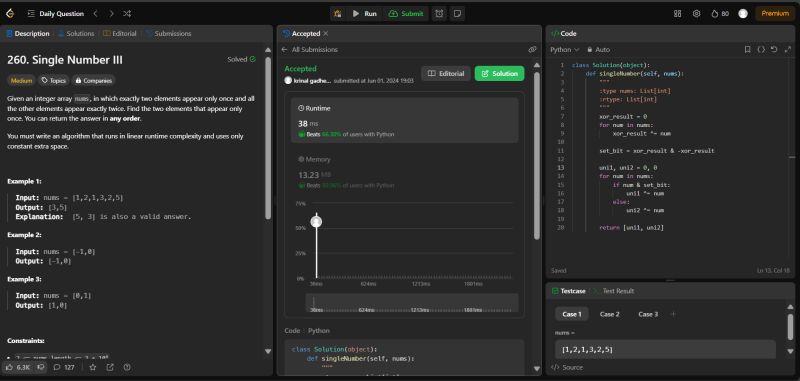Submit the solution
This screenshot has width=800, height=381.
coord(406,14)
